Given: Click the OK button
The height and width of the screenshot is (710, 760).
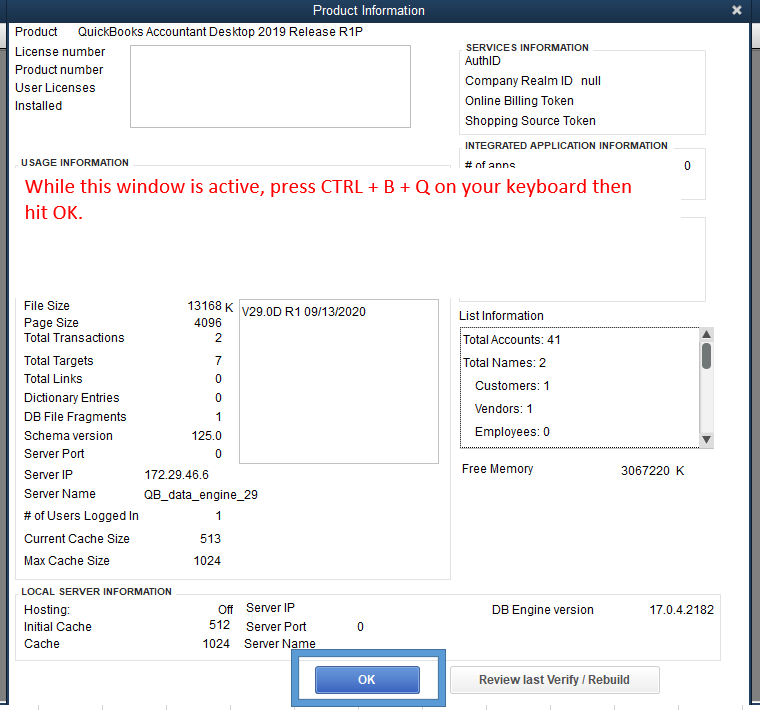Looking at the screenshot, I should point(367,679).
